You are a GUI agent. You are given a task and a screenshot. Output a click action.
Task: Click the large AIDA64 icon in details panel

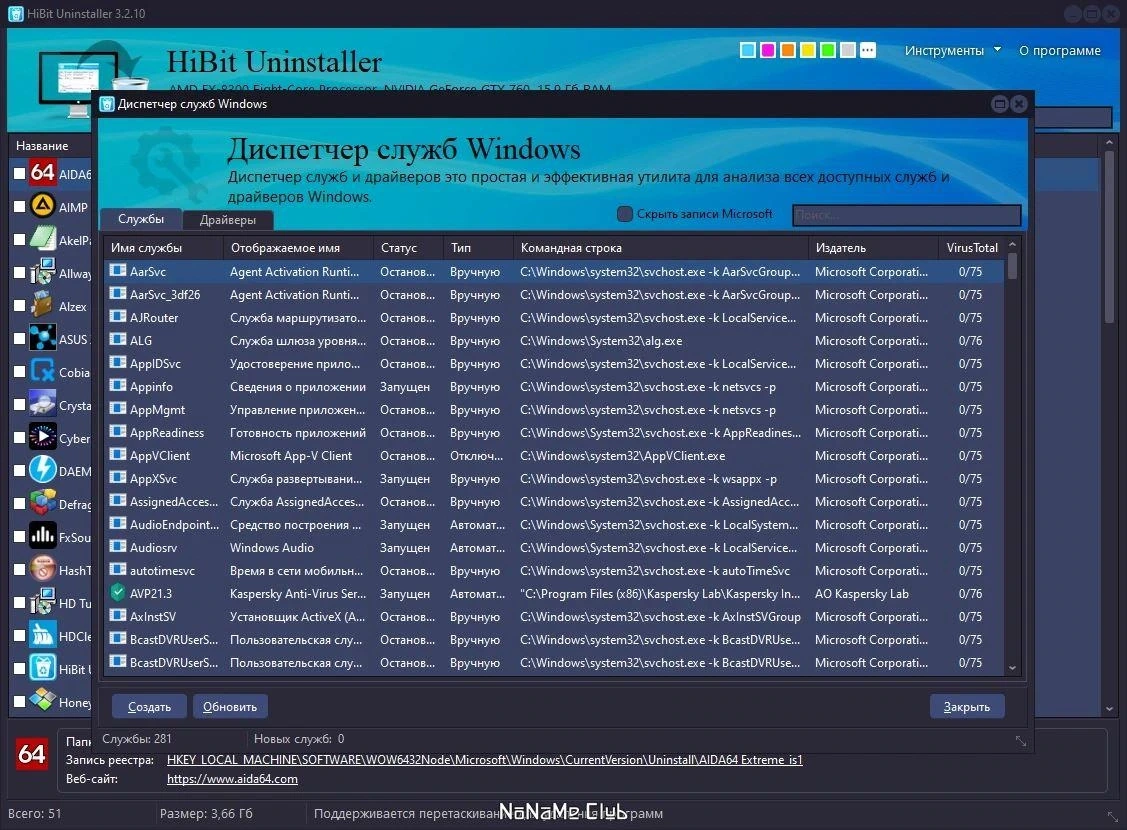32,754
